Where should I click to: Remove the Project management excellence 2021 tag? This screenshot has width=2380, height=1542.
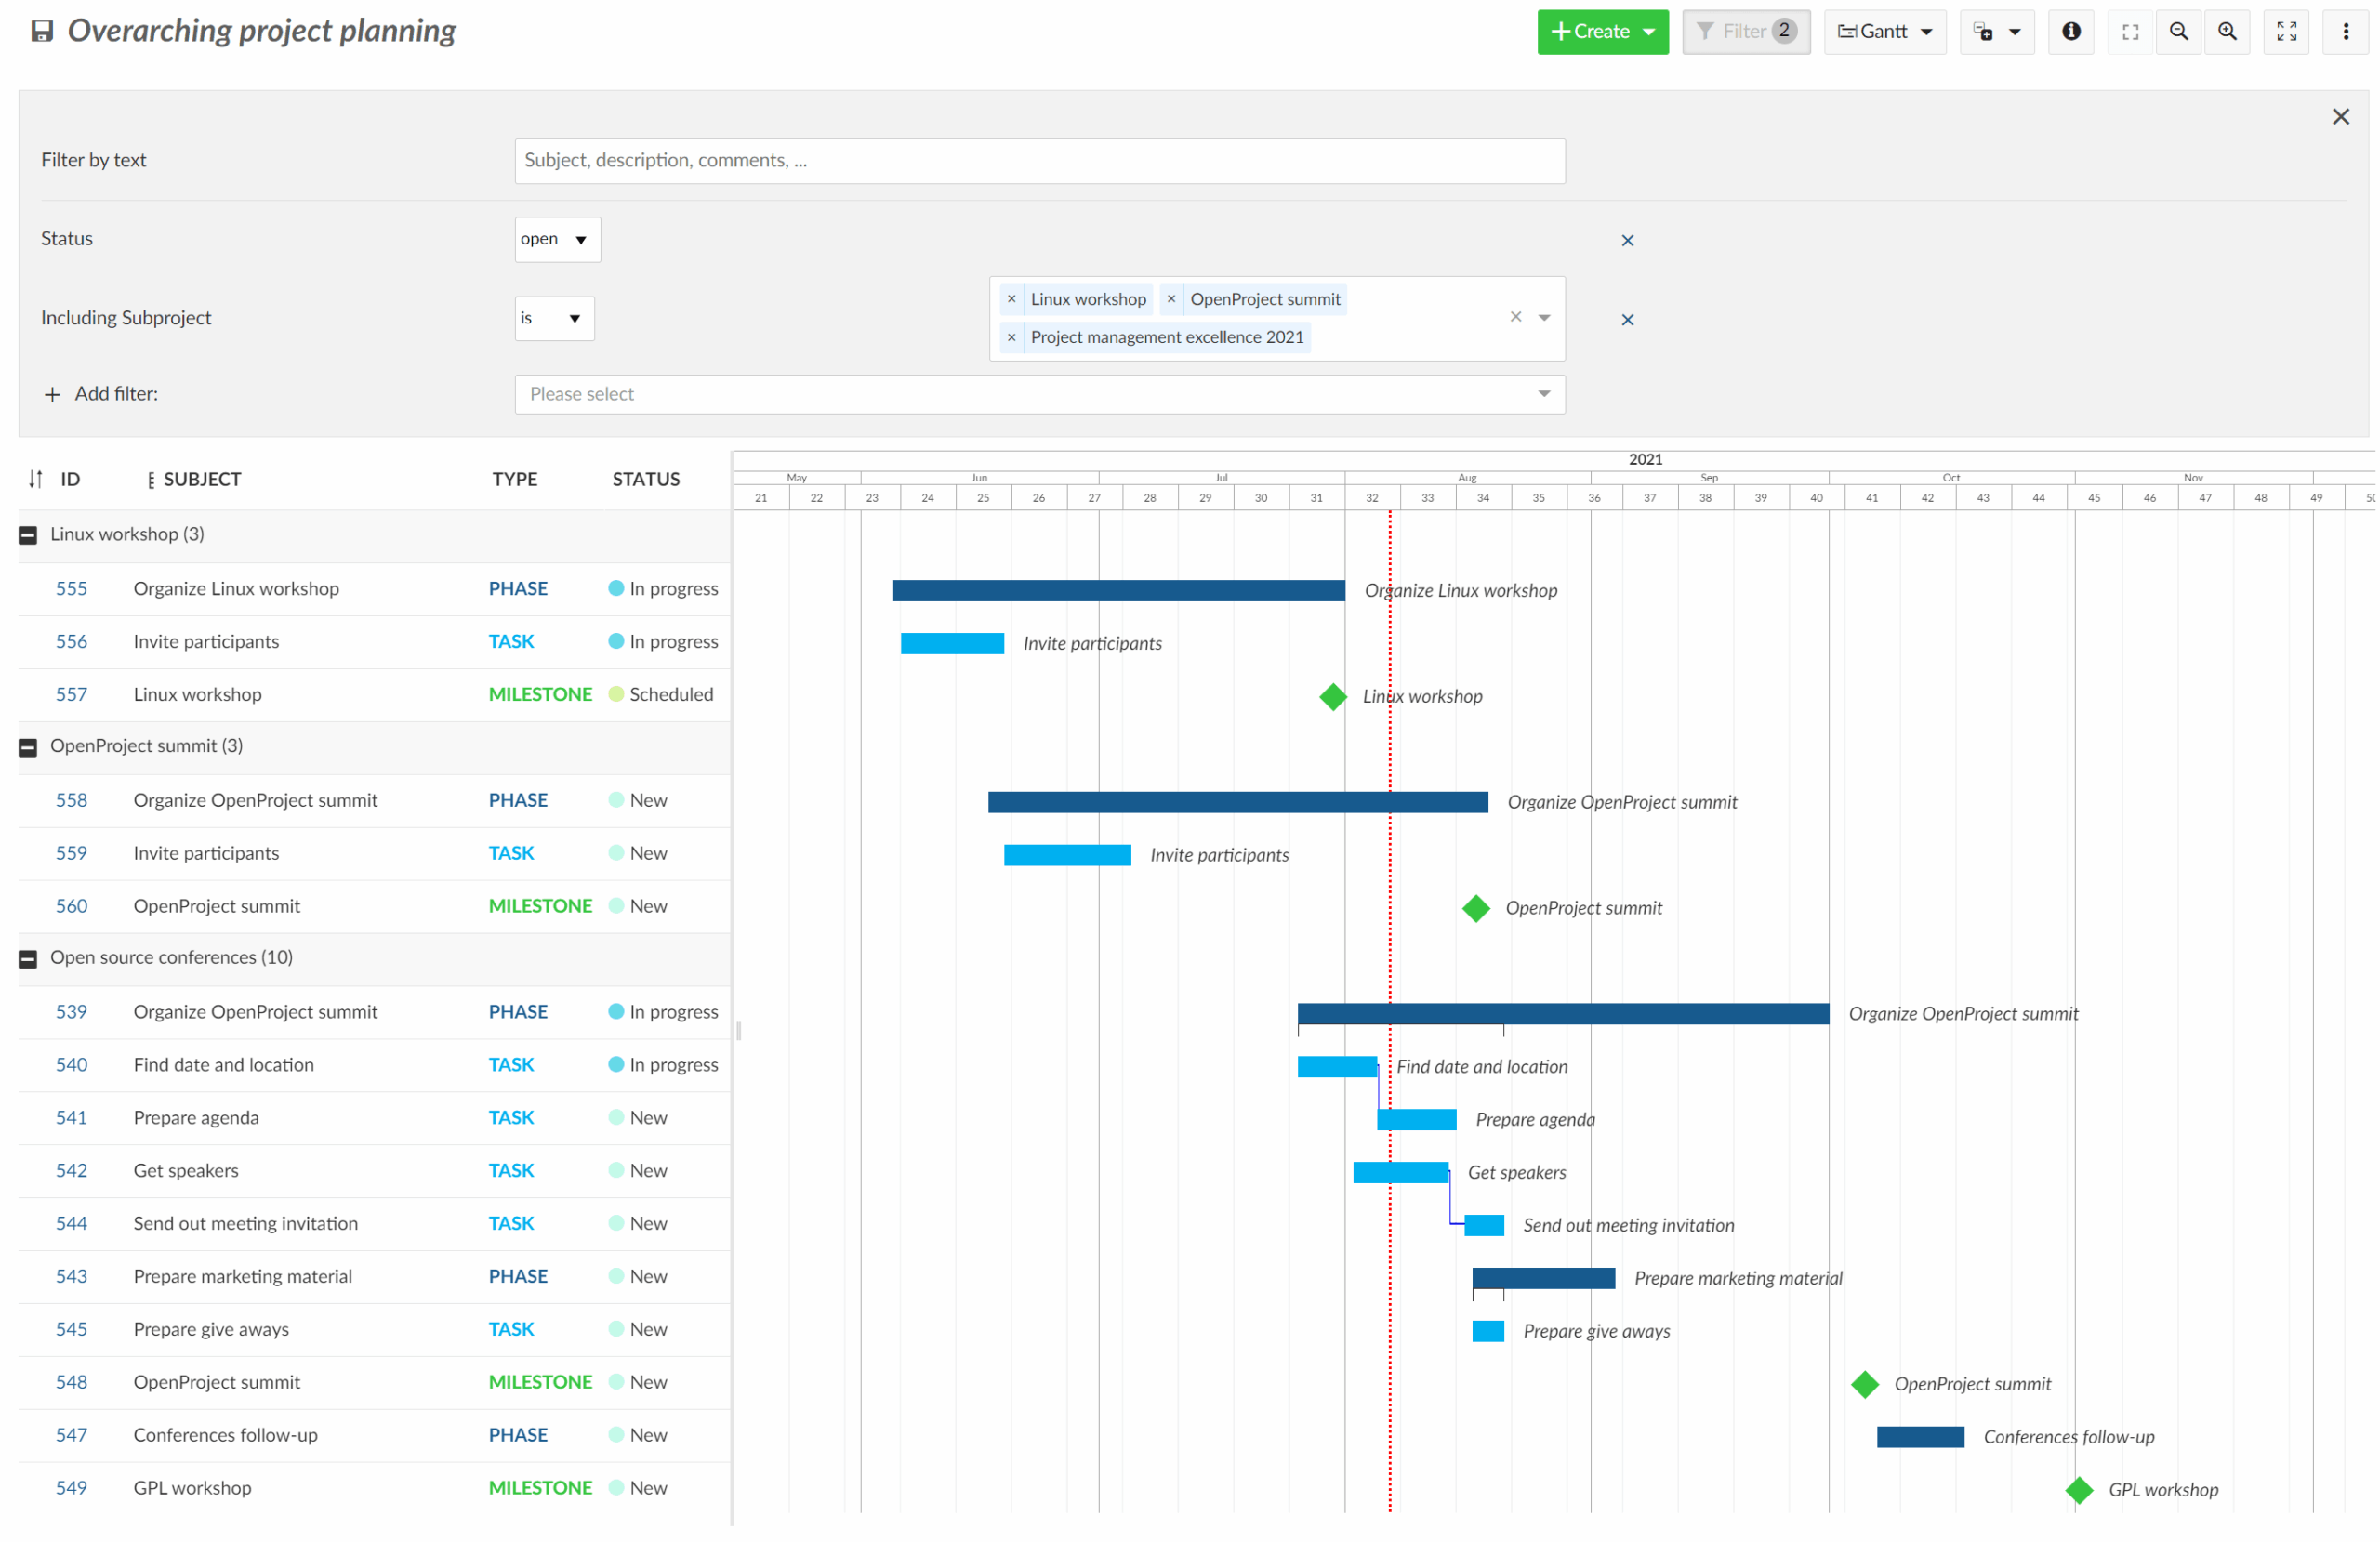(x=1011, y=337)
